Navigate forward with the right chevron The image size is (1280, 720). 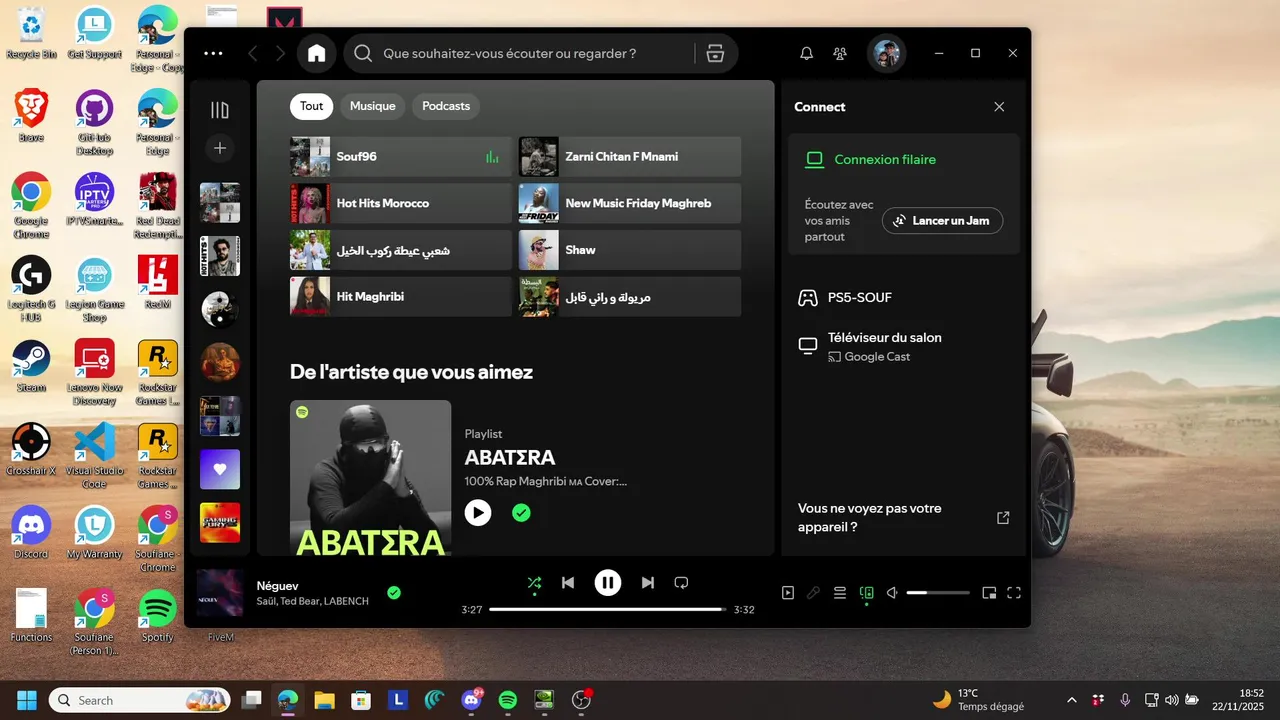click(x=280, y=53)
